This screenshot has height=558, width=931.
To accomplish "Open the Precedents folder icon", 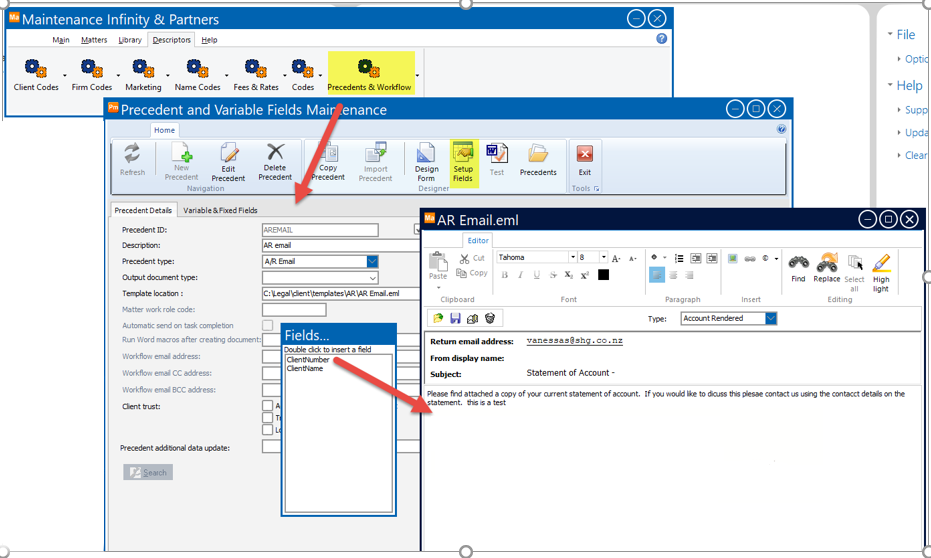I will 538,159.
